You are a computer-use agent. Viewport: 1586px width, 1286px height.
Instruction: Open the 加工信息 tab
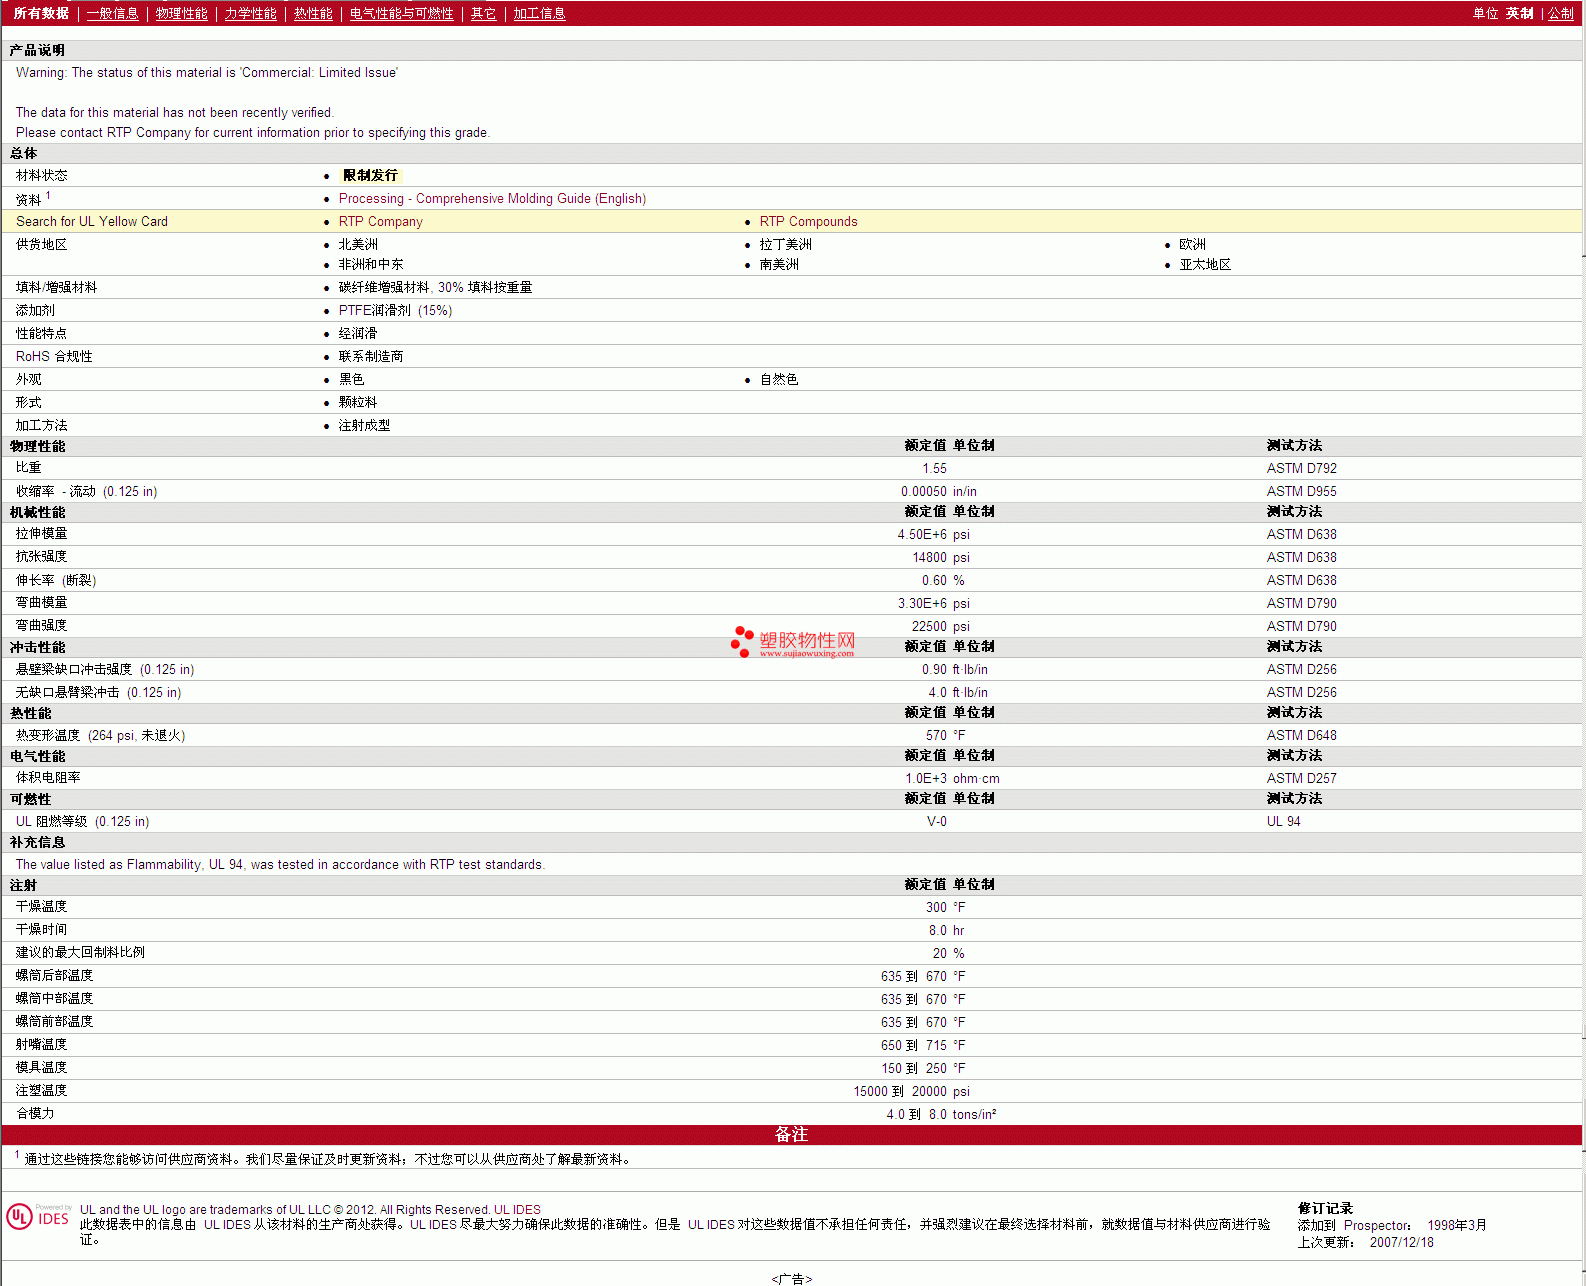coord(539,13)
